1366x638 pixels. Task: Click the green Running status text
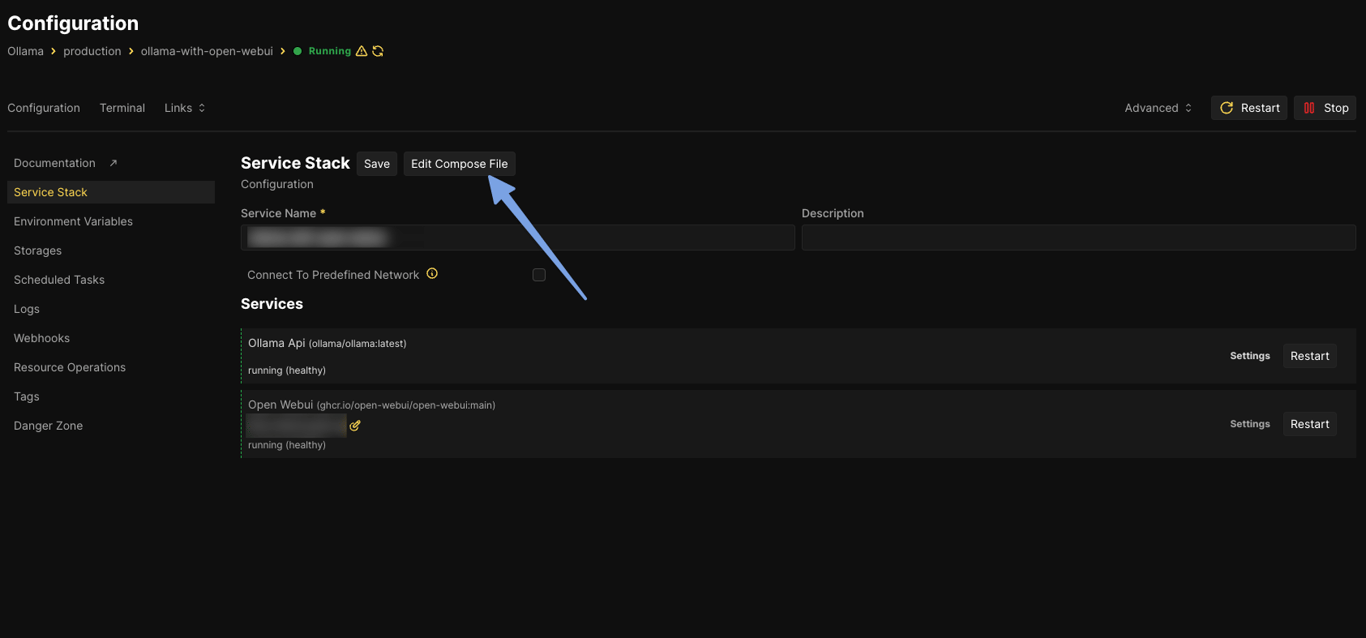(x=330, y=51)
